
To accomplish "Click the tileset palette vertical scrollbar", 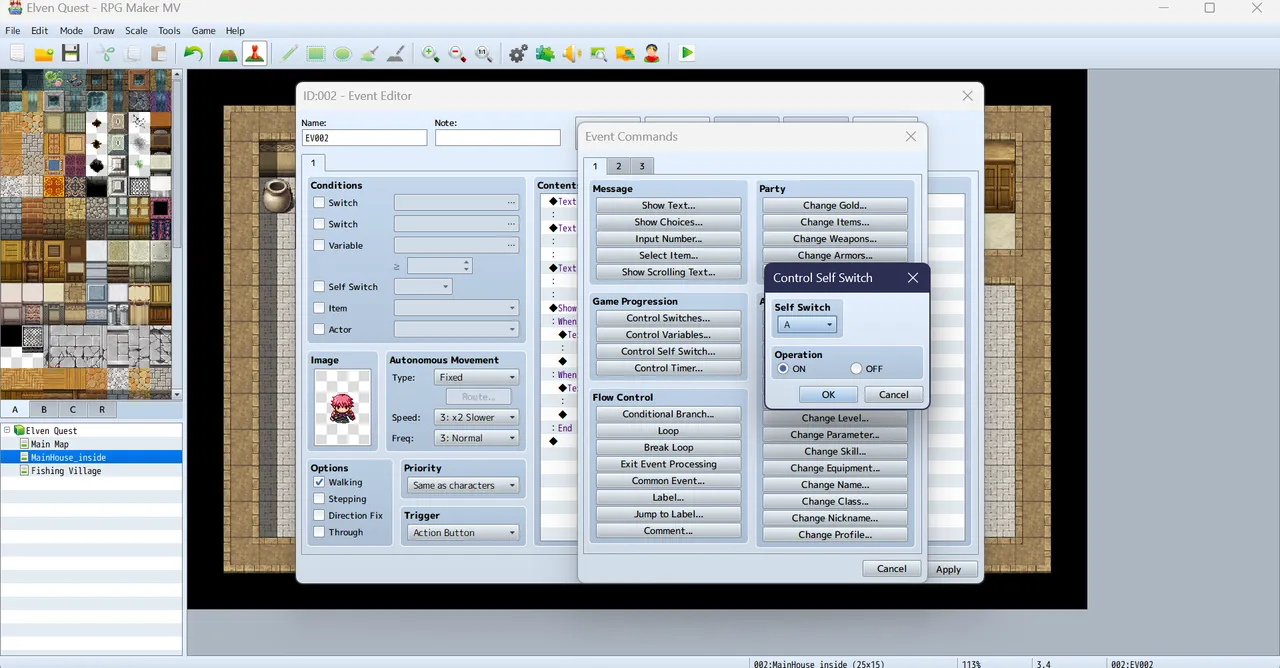I will point(178,234).
